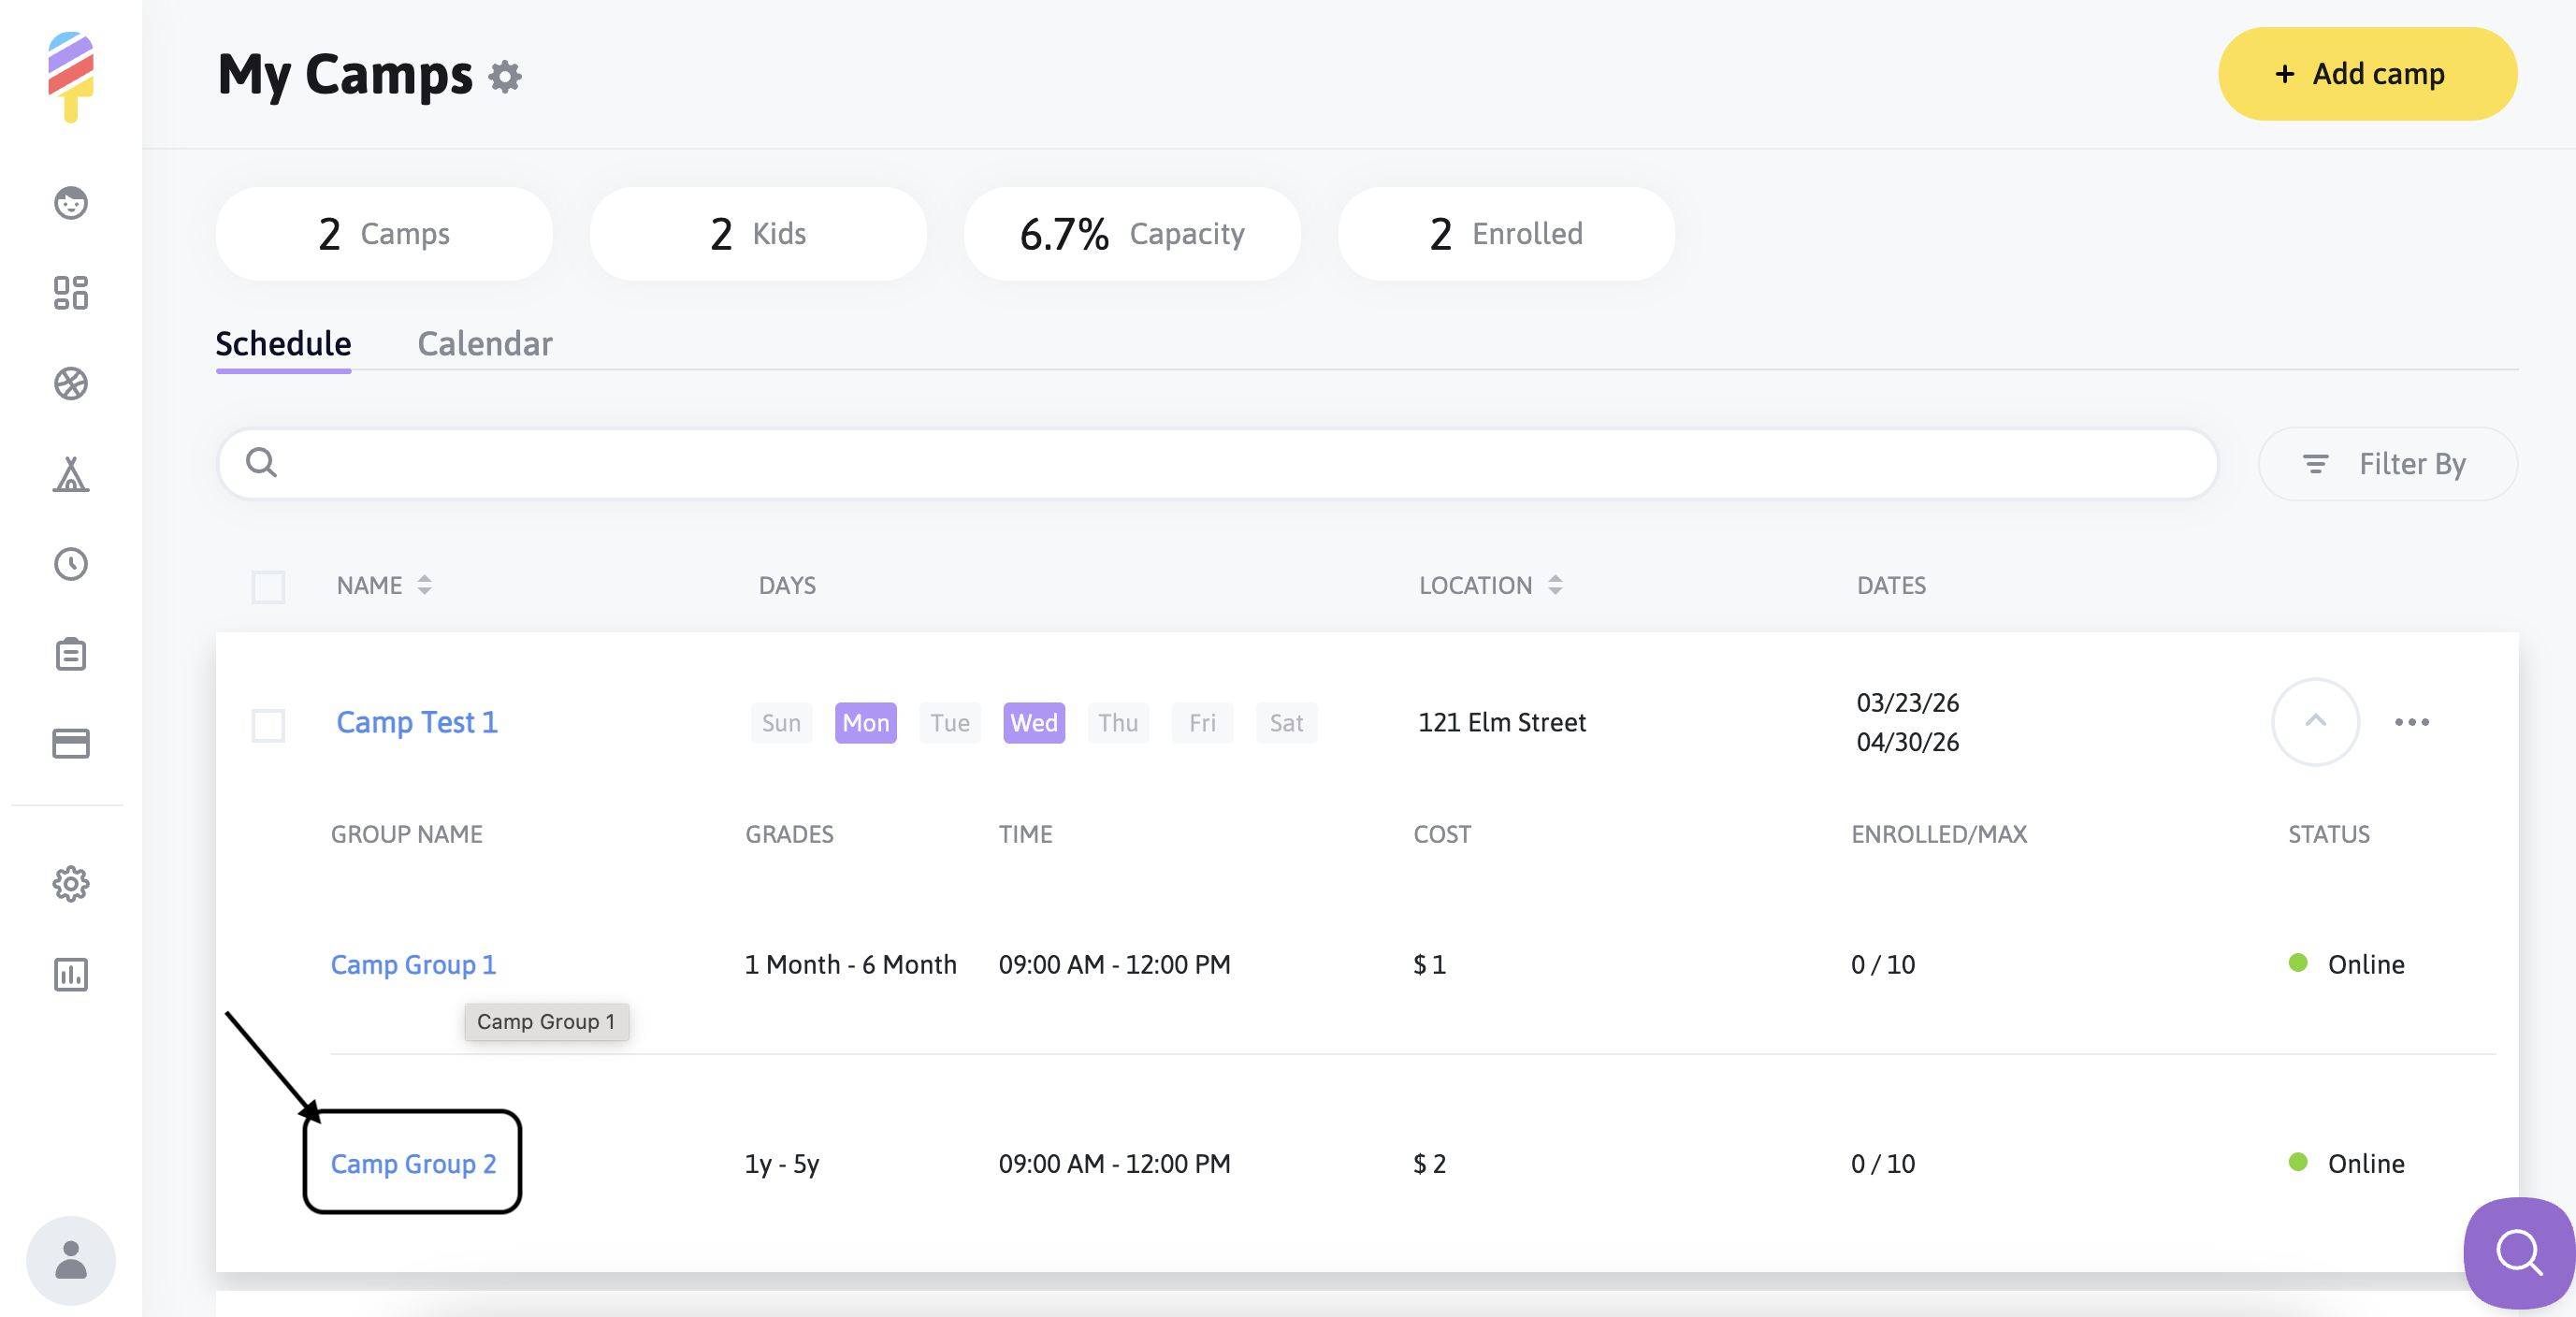
Task: Toggle the Mon day chip for Camp Test 1
Action: 865,723
